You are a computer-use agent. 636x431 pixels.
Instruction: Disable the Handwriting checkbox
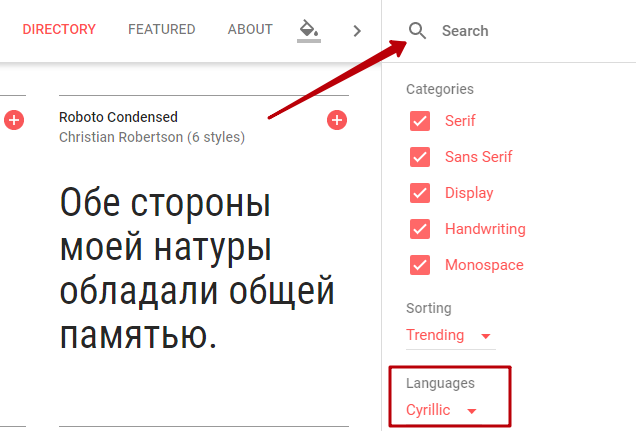tap(420, 229)
